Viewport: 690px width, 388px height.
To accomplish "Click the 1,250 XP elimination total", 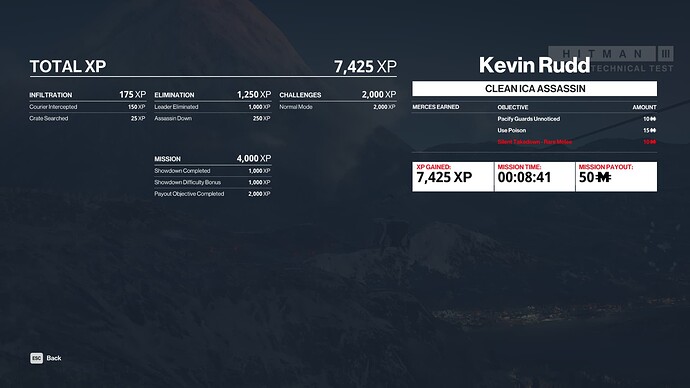I will tap(254, 95).
